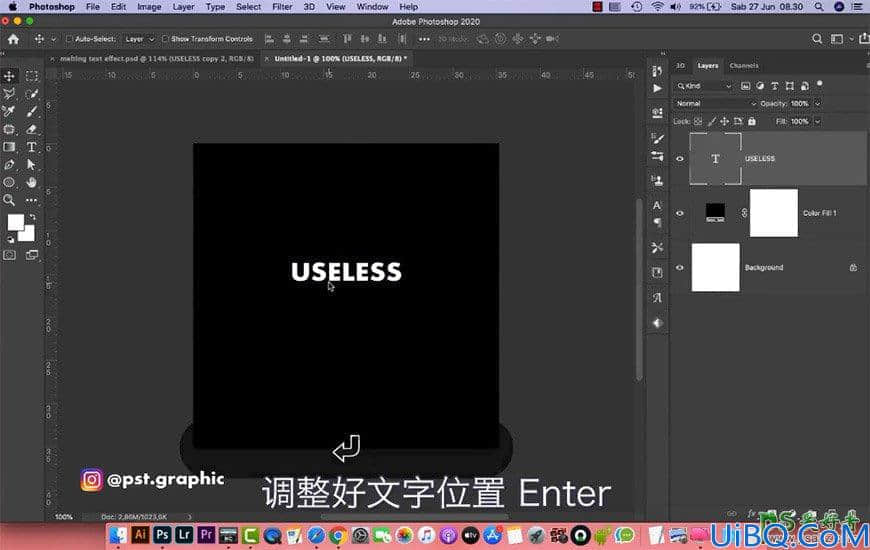The image size is (870, 550).
Task: Select the Brush tool
Action: point(32,112)
